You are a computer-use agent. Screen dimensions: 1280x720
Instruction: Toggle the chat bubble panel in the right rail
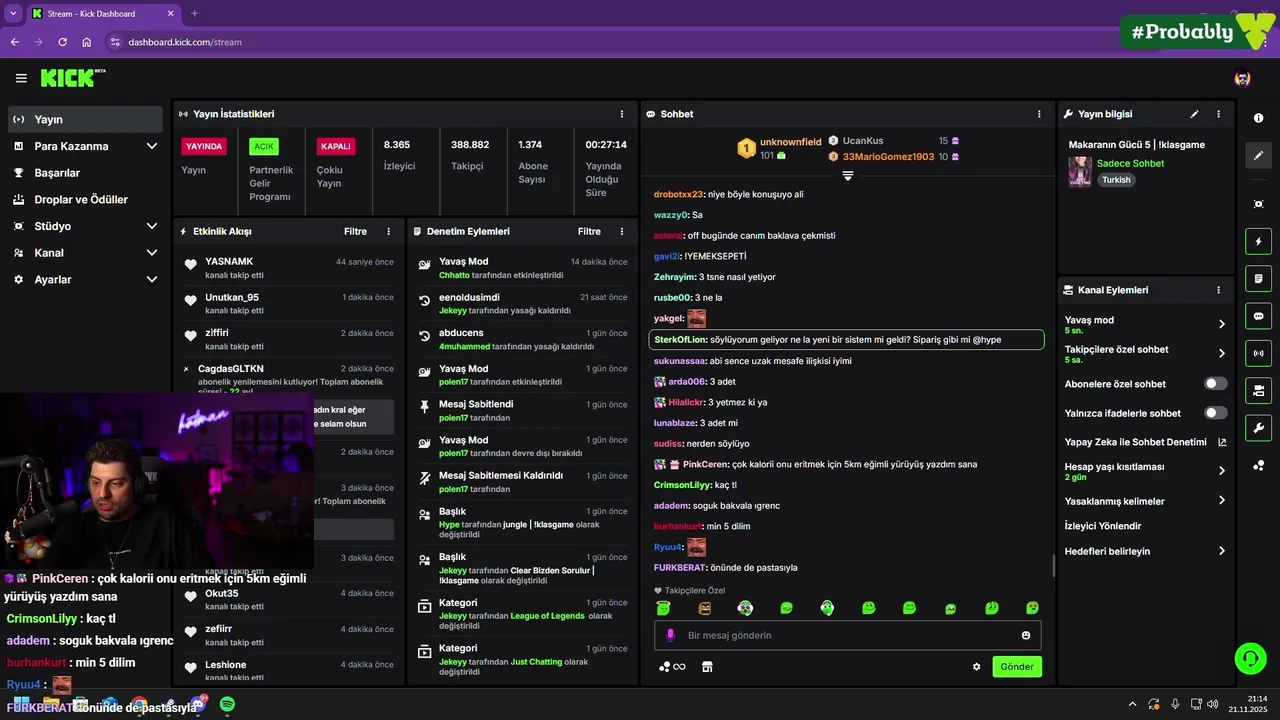coord(1258,316)
